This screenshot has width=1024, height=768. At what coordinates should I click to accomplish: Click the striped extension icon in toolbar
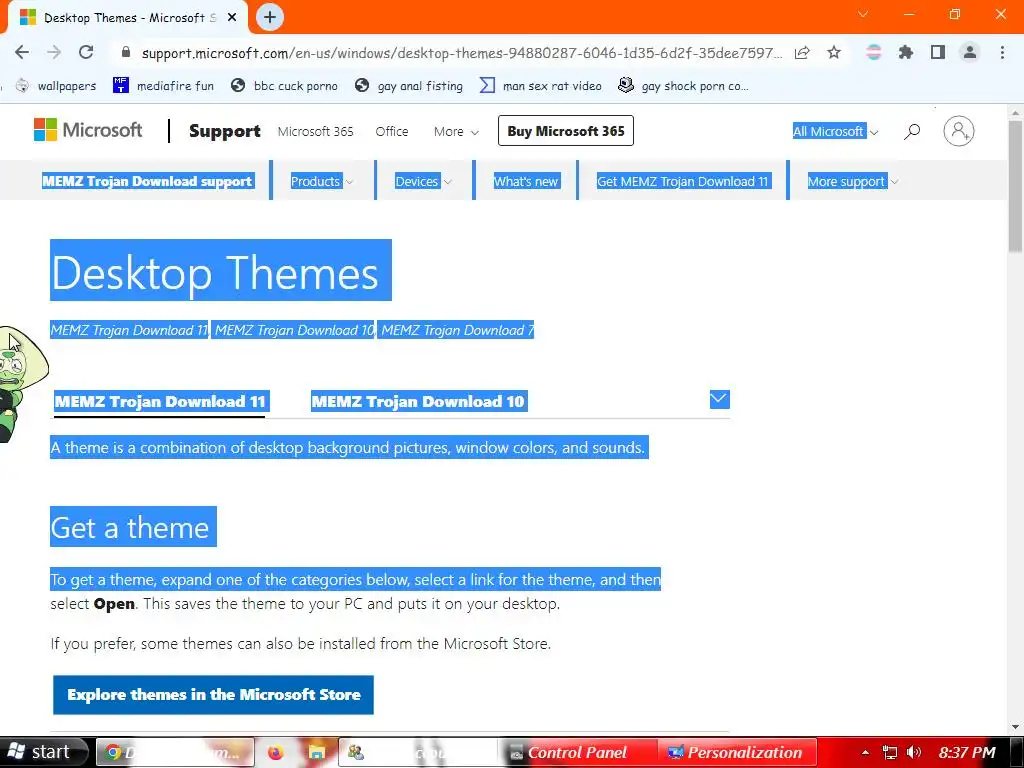click(874, 52)
